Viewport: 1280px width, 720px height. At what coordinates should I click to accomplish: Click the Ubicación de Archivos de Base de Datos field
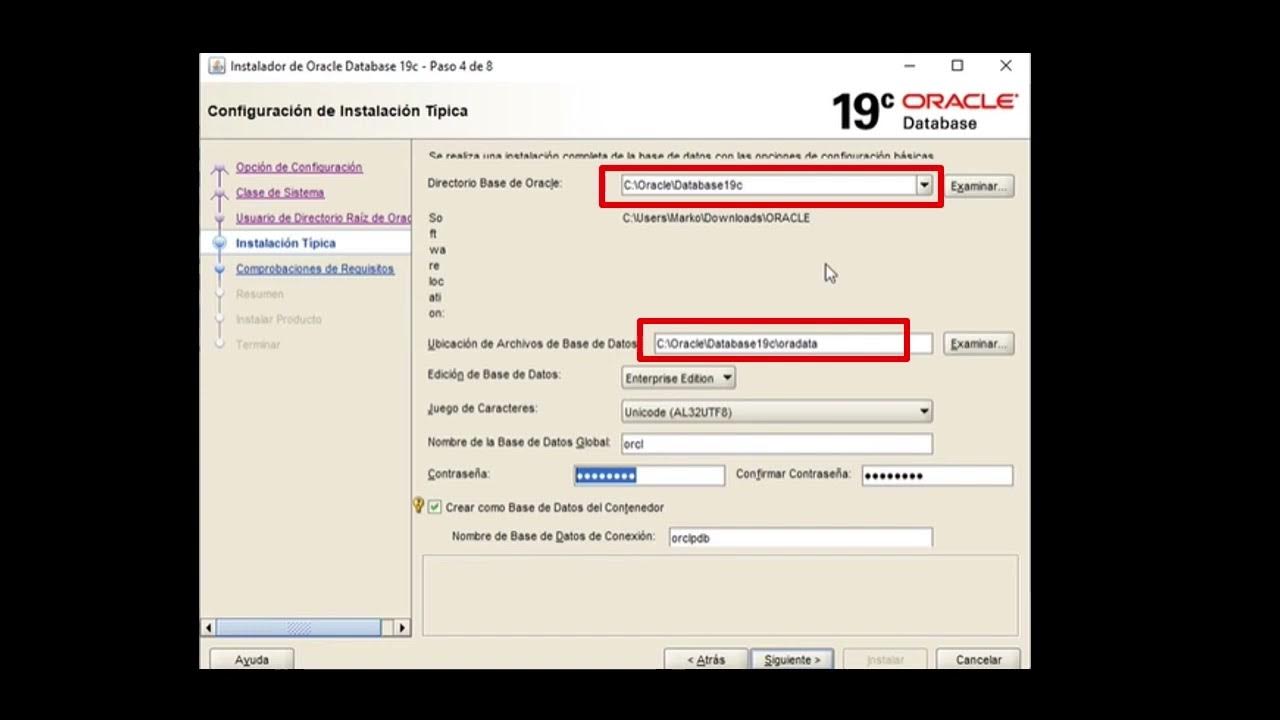click(x=792, y=343)
